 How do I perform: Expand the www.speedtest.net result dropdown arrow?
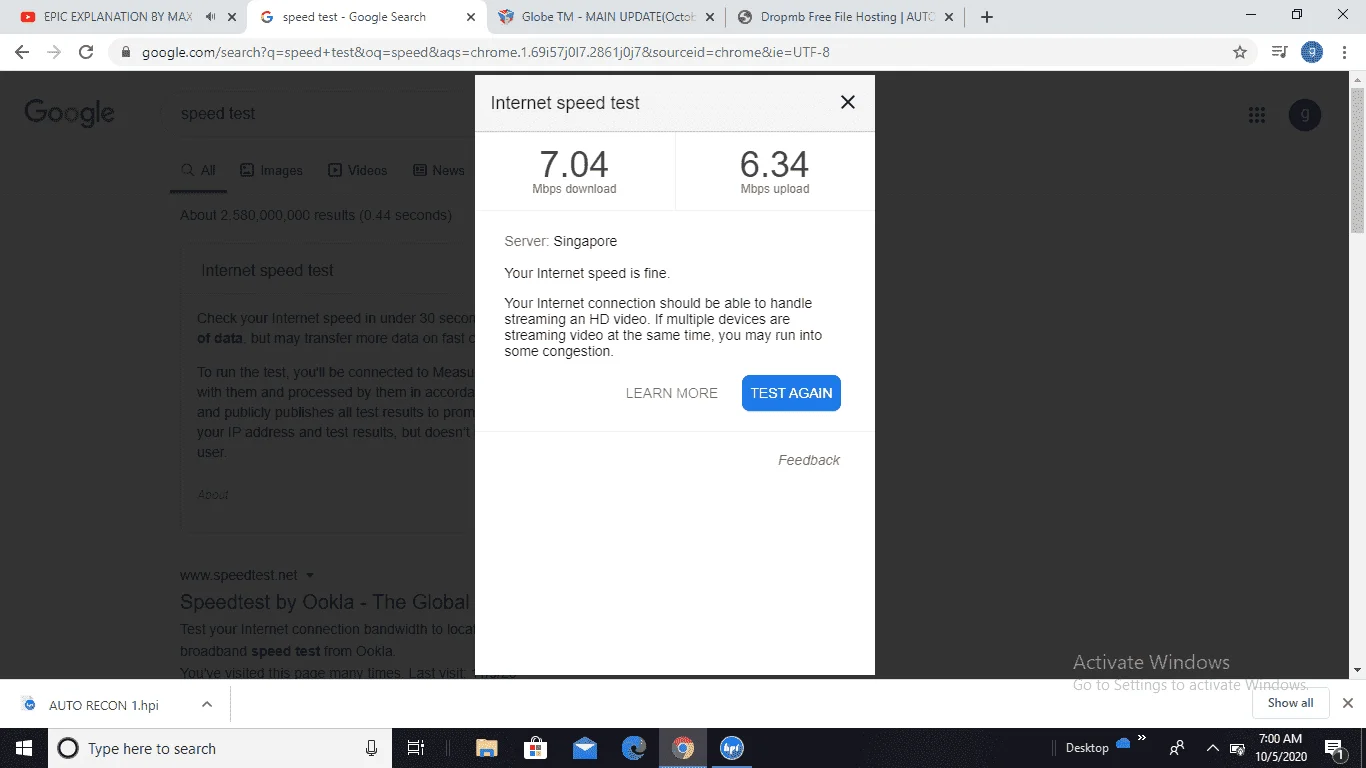pyautogui.click(x=310, y=575)
